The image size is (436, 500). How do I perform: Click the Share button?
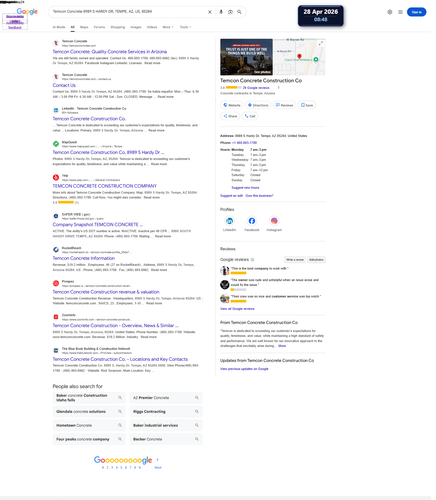click(230, 116)
